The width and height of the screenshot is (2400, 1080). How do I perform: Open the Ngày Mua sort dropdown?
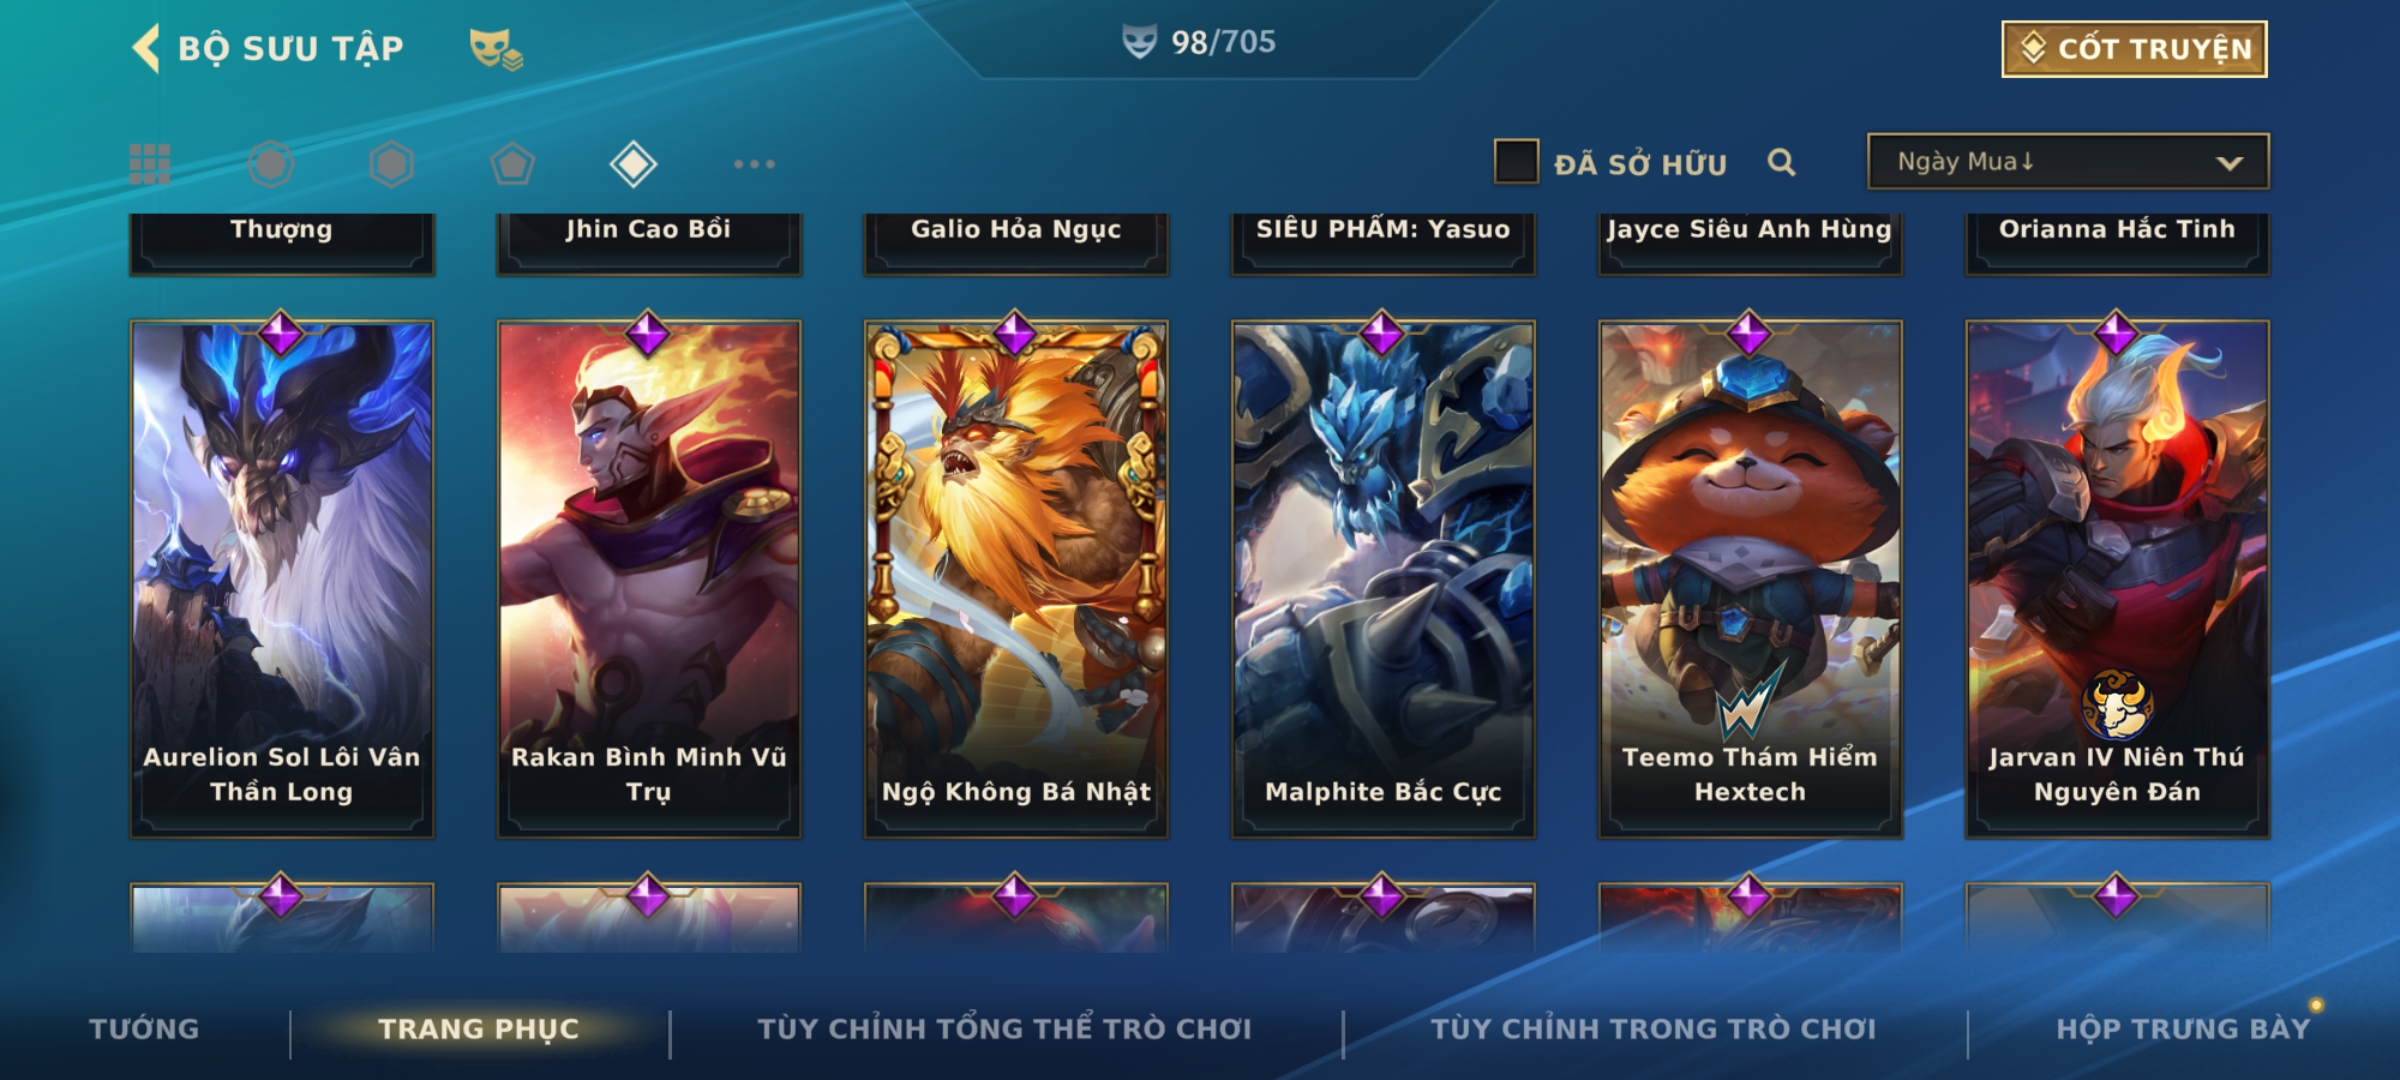tap(2068, 161)
